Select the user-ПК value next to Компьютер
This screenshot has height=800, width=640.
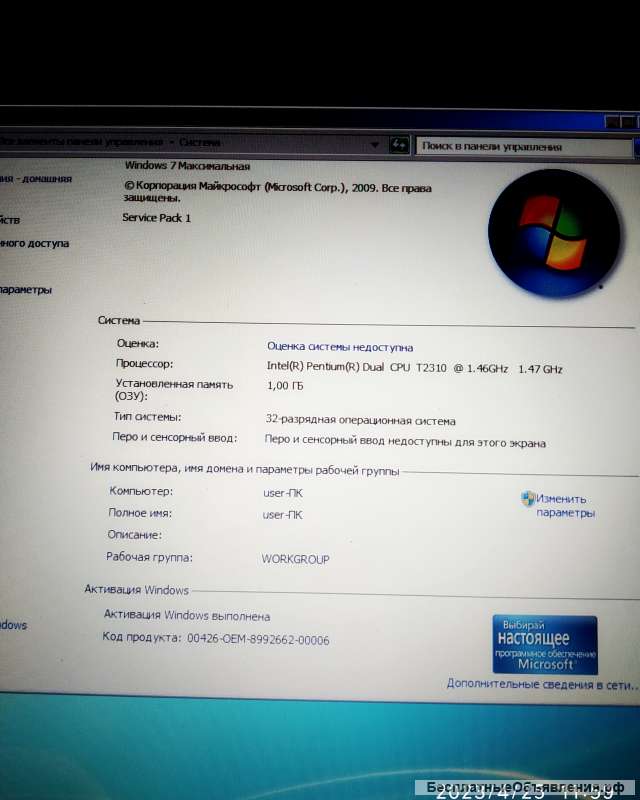pos(283,493)
